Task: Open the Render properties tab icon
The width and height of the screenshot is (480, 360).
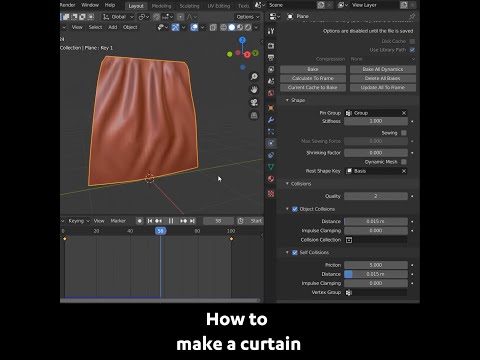Action: point(271,45)
